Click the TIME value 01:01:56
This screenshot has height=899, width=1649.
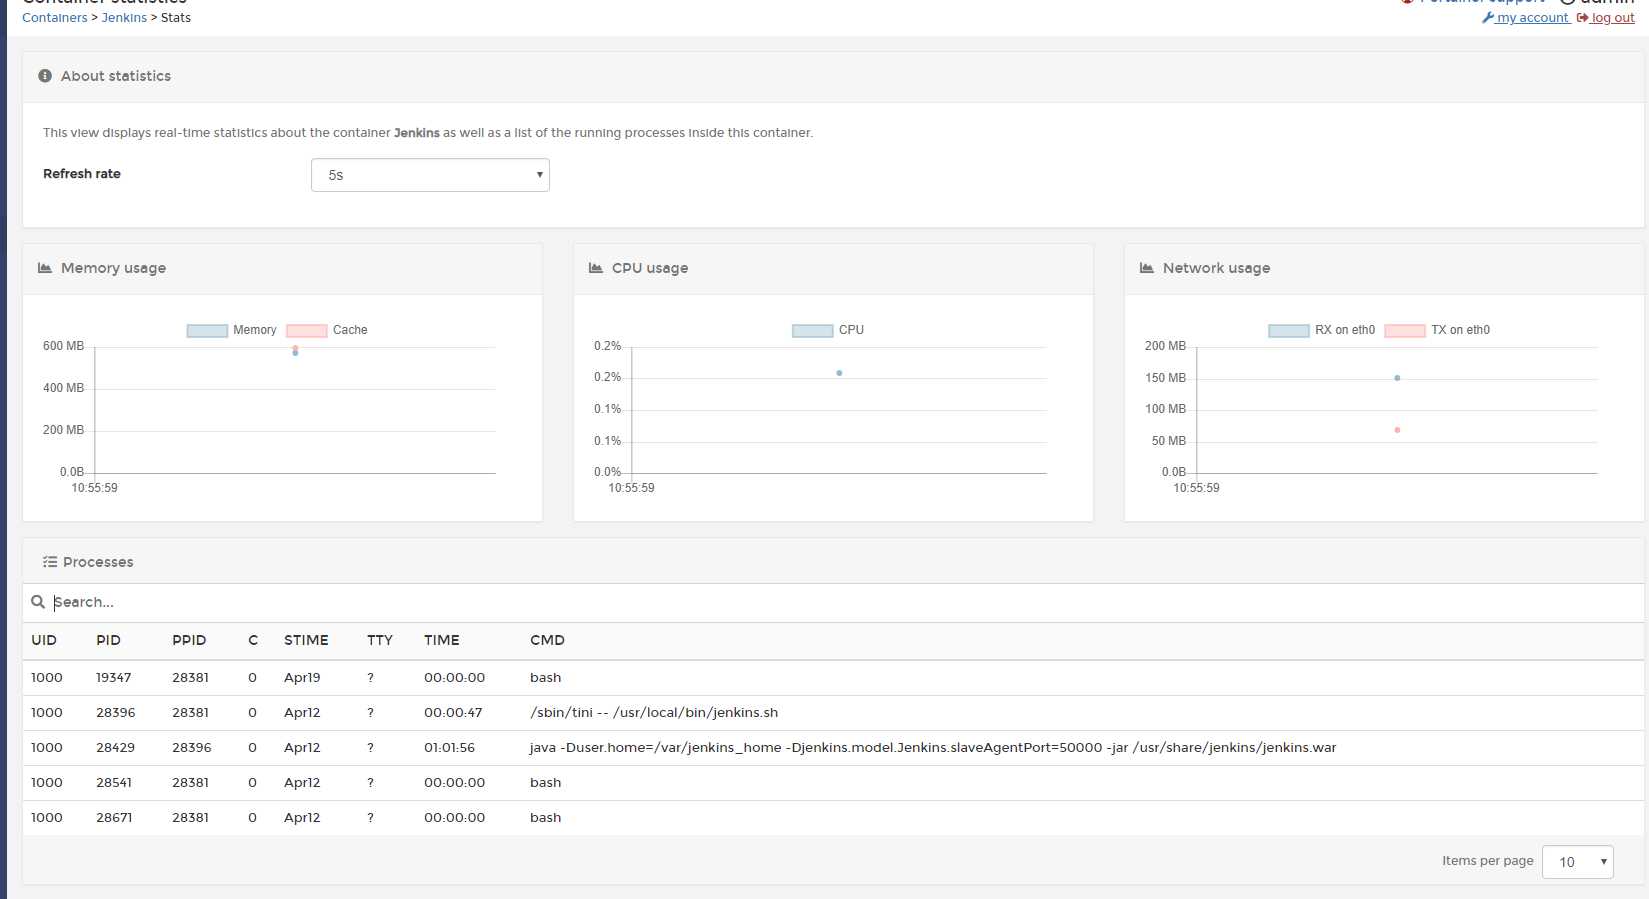(x=450, y=748)
